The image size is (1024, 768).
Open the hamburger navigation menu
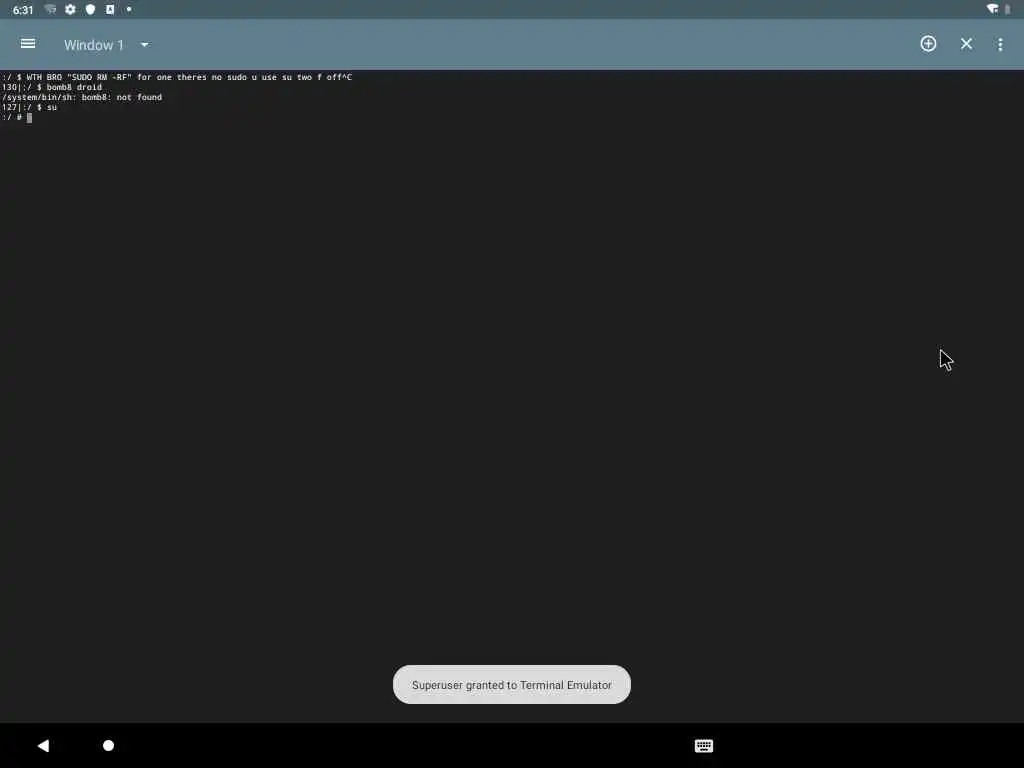(x=27, y=44)
